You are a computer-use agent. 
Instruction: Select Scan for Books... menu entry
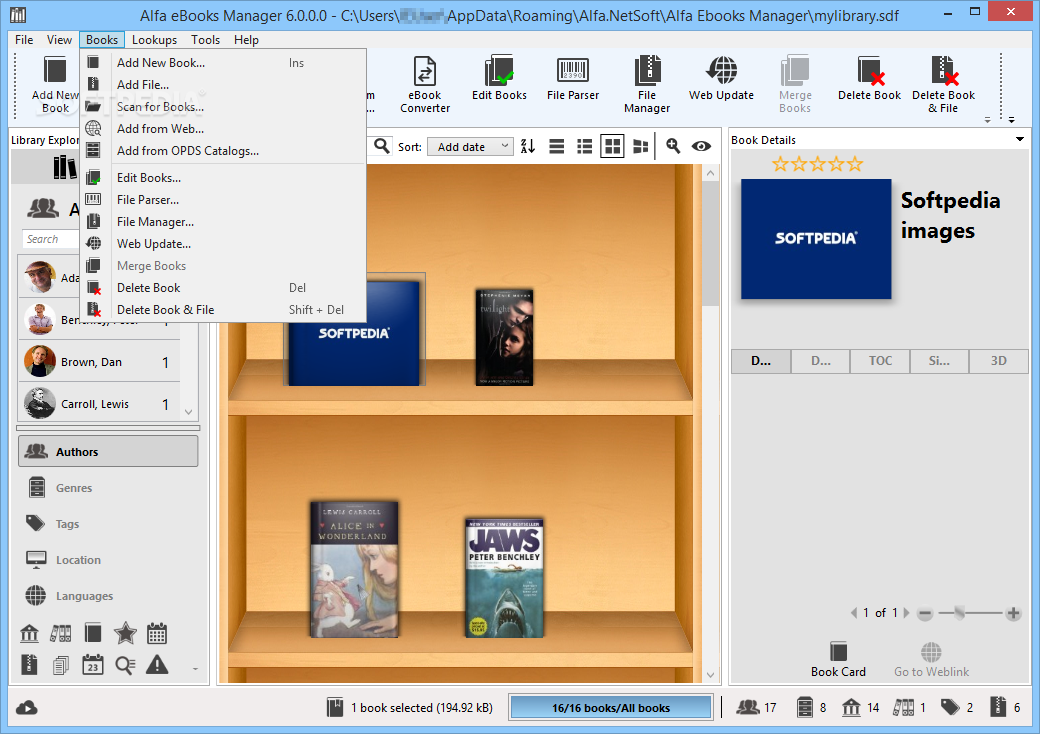tap(223, 106)
